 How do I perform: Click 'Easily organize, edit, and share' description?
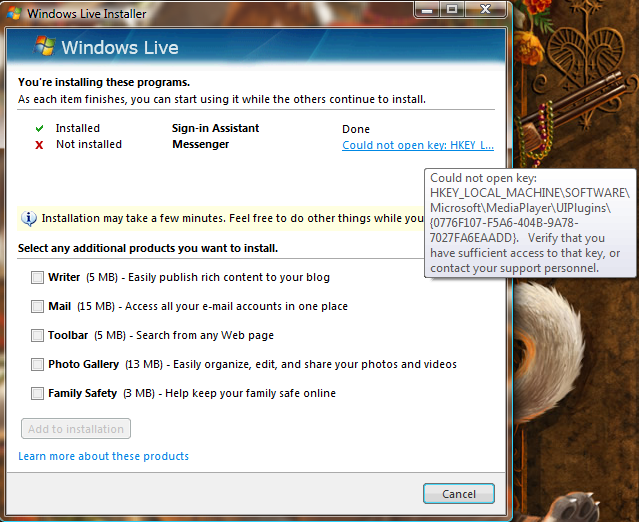(x=315, y=364)
